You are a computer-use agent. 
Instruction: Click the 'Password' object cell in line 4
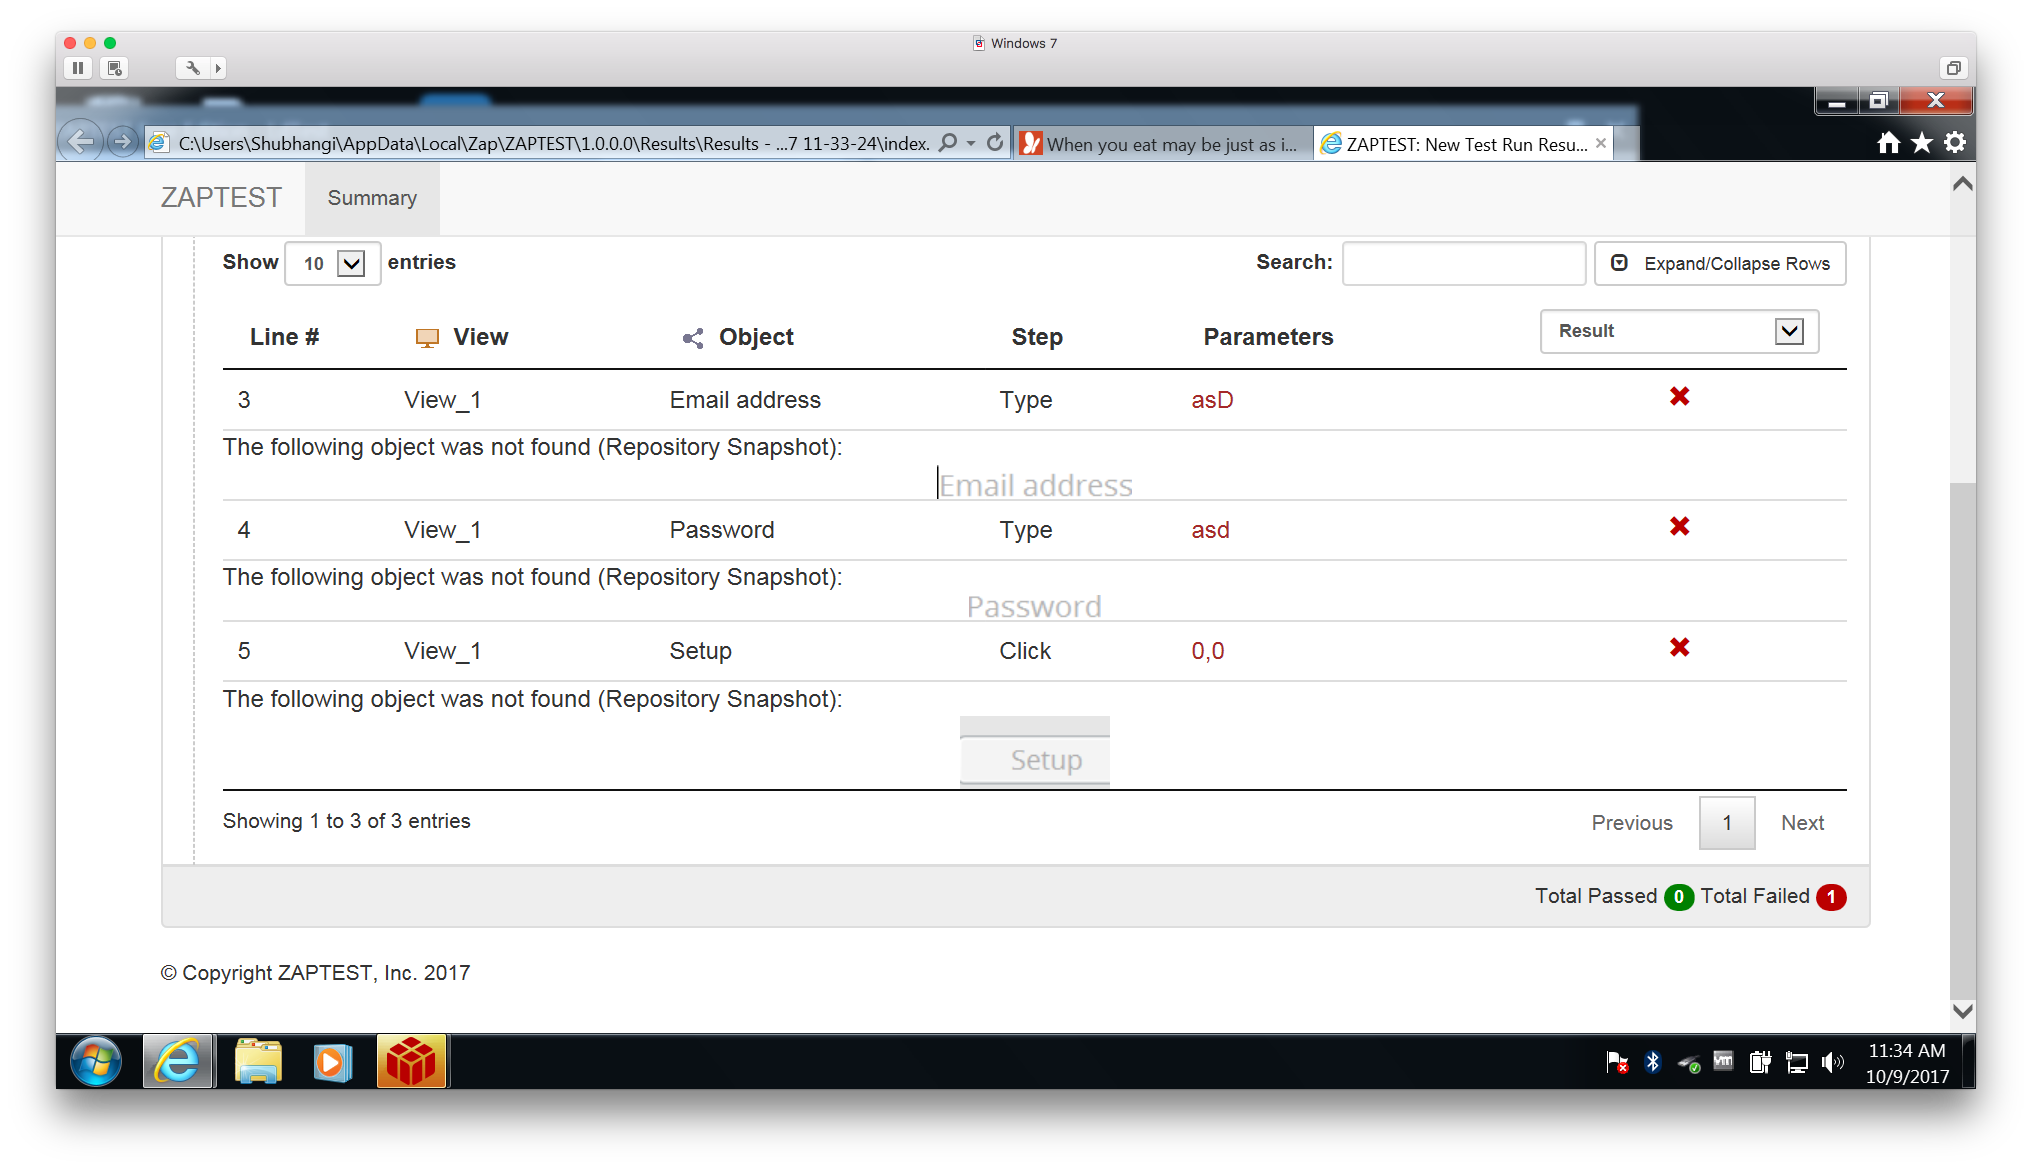[722, 530]
